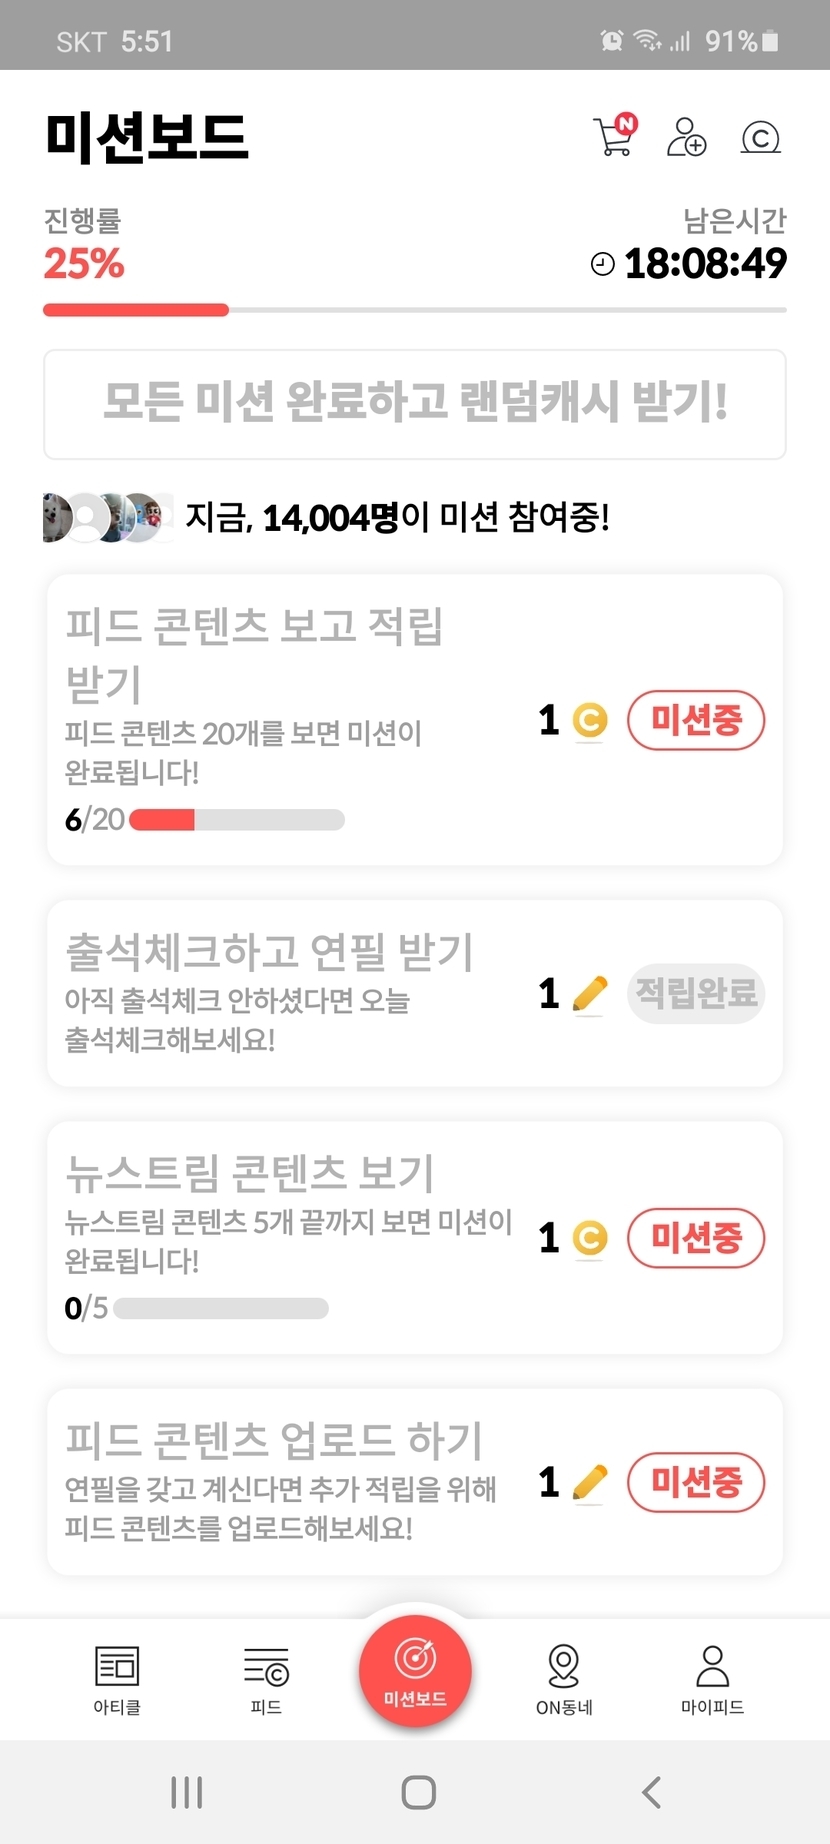830x1844 pixels.
Task: Open the ON동네 tab
Action: pyautogui.click(x=564, y=1678)
